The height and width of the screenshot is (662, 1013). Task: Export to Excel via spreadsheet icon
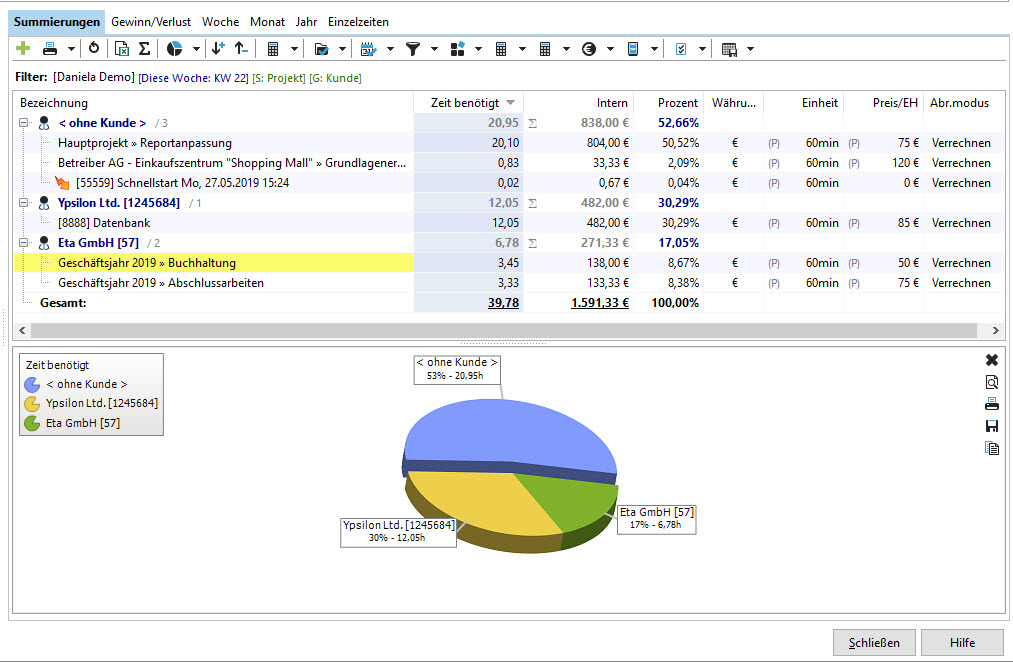click(x=121, y=48)
